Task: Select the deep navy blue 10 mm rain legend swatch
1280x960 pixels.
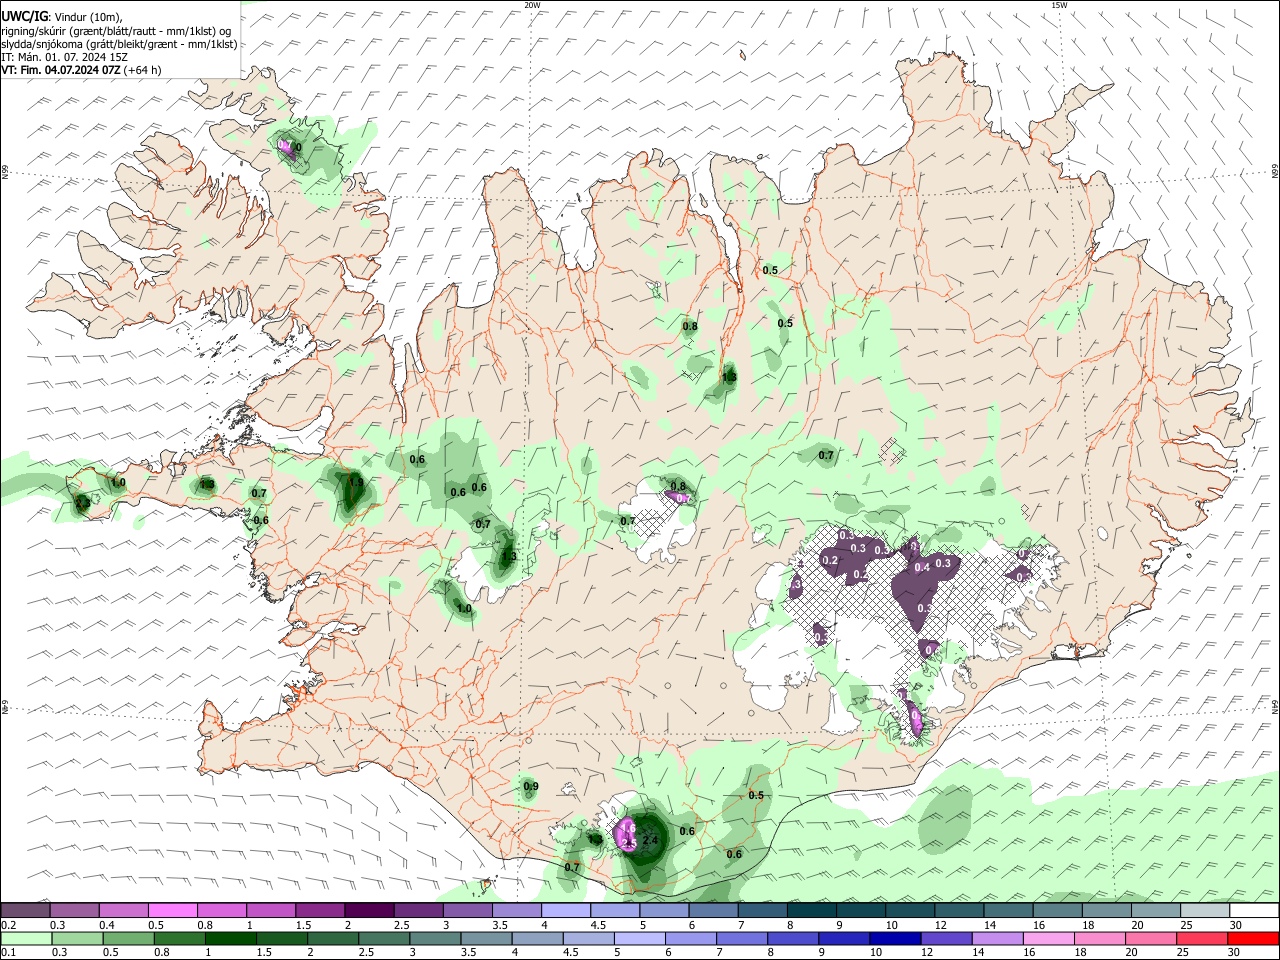Action: click(x=895, y=939)
